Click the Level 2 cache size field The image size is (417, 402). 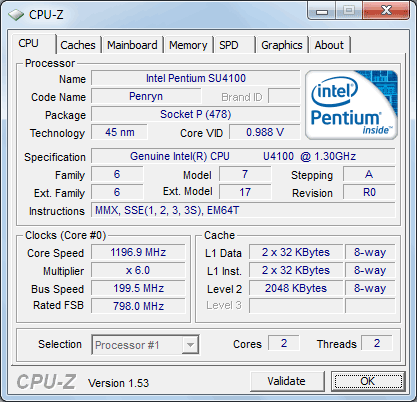(296, 288)
